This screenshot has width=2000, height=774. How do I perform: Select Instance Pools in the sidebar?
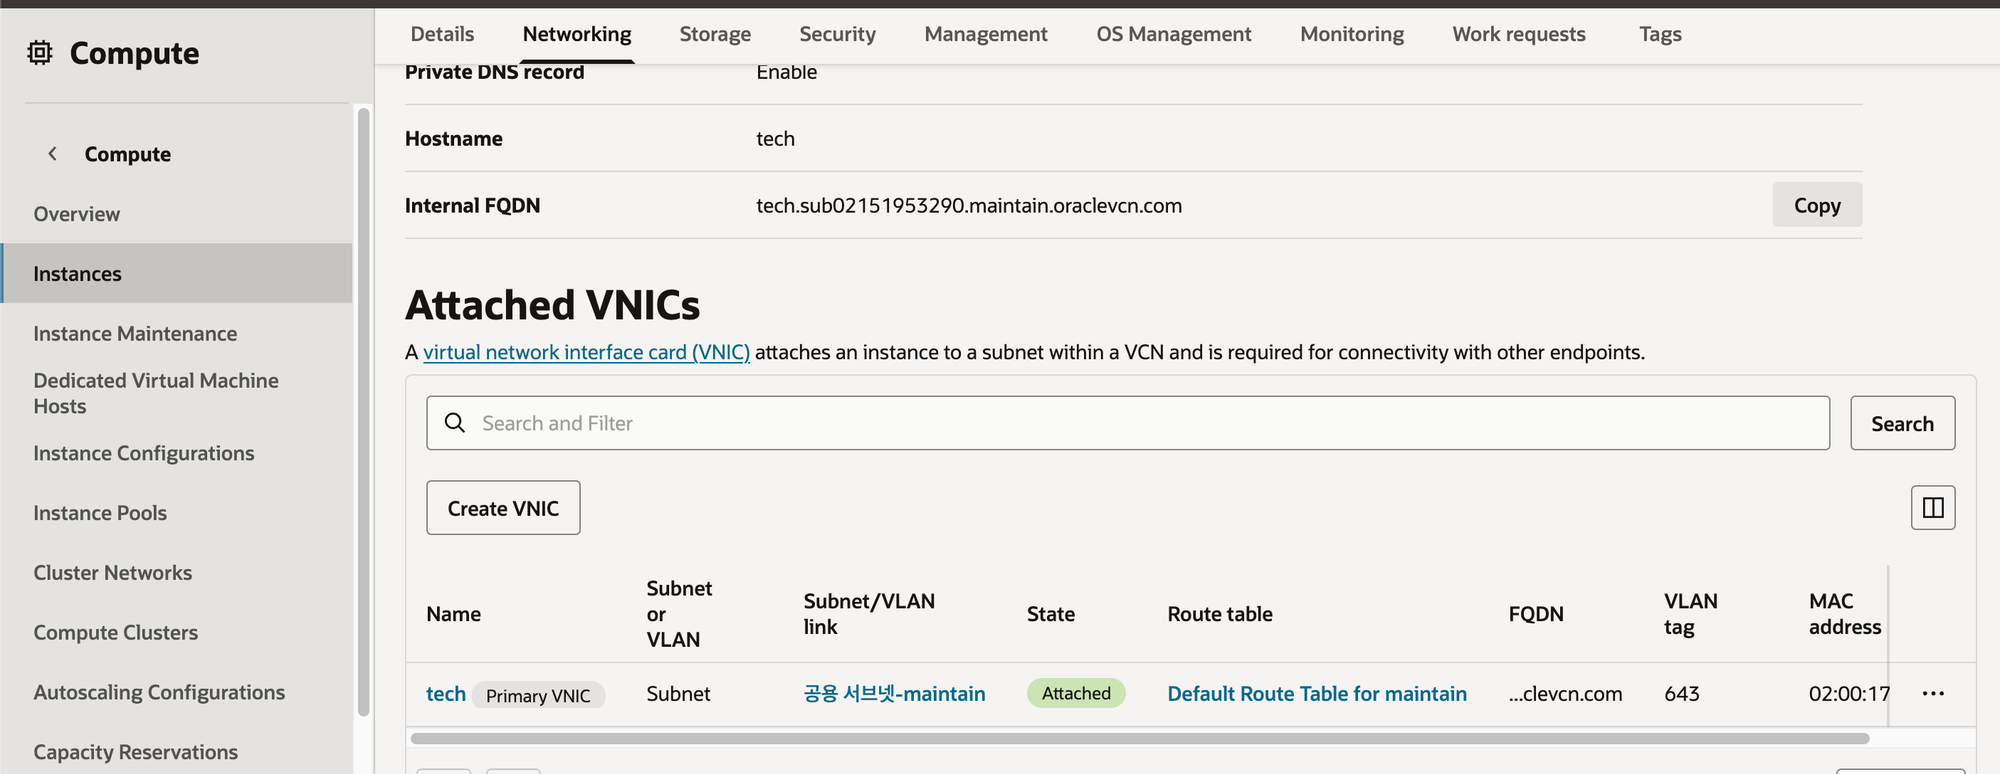pos(100,513)
